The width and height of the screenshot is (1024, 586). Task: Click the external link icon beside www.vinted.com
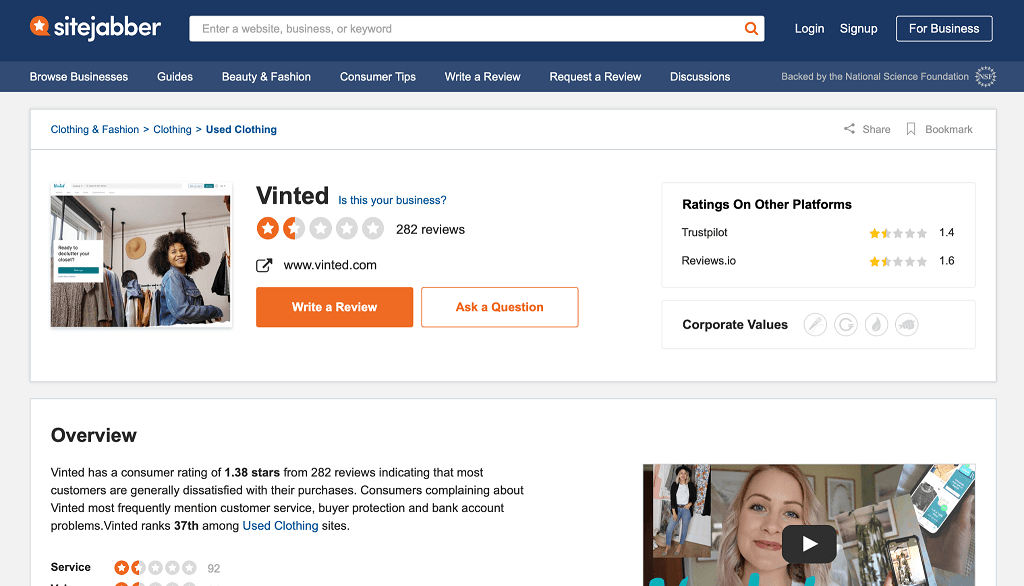click(264, 265)
